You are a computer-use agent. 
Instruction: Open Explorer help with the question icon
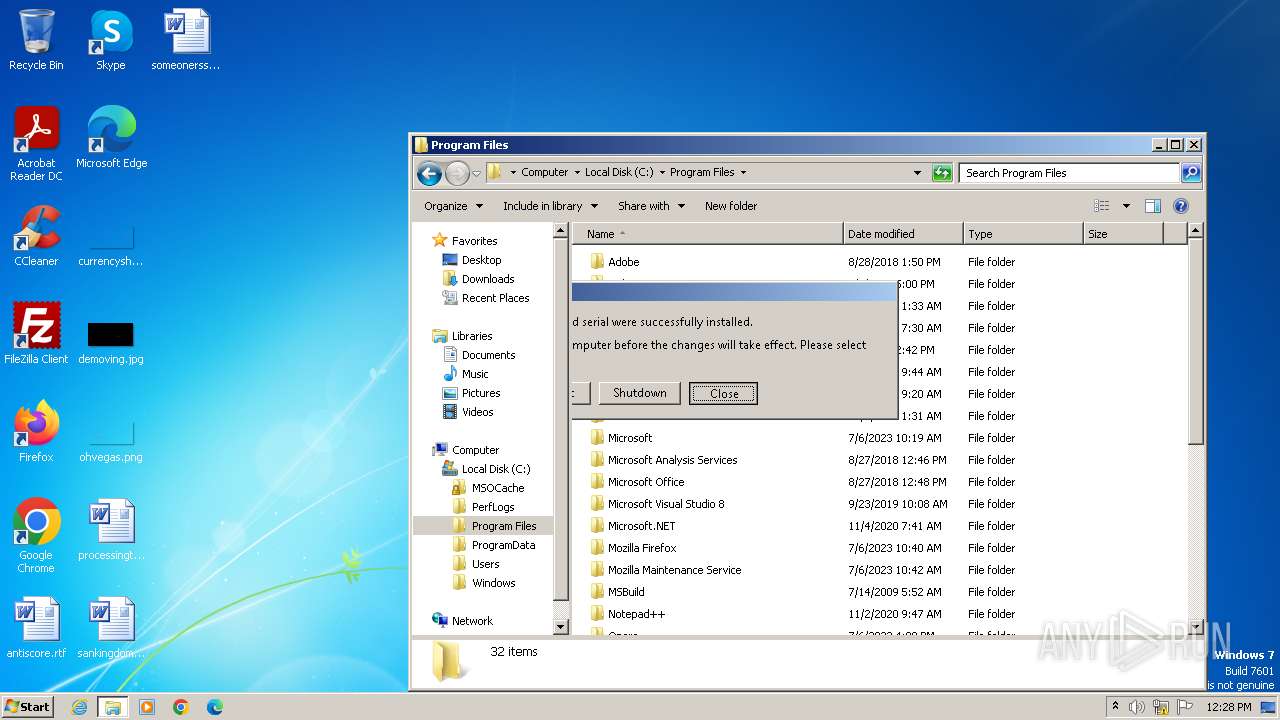pos(1180,206)
